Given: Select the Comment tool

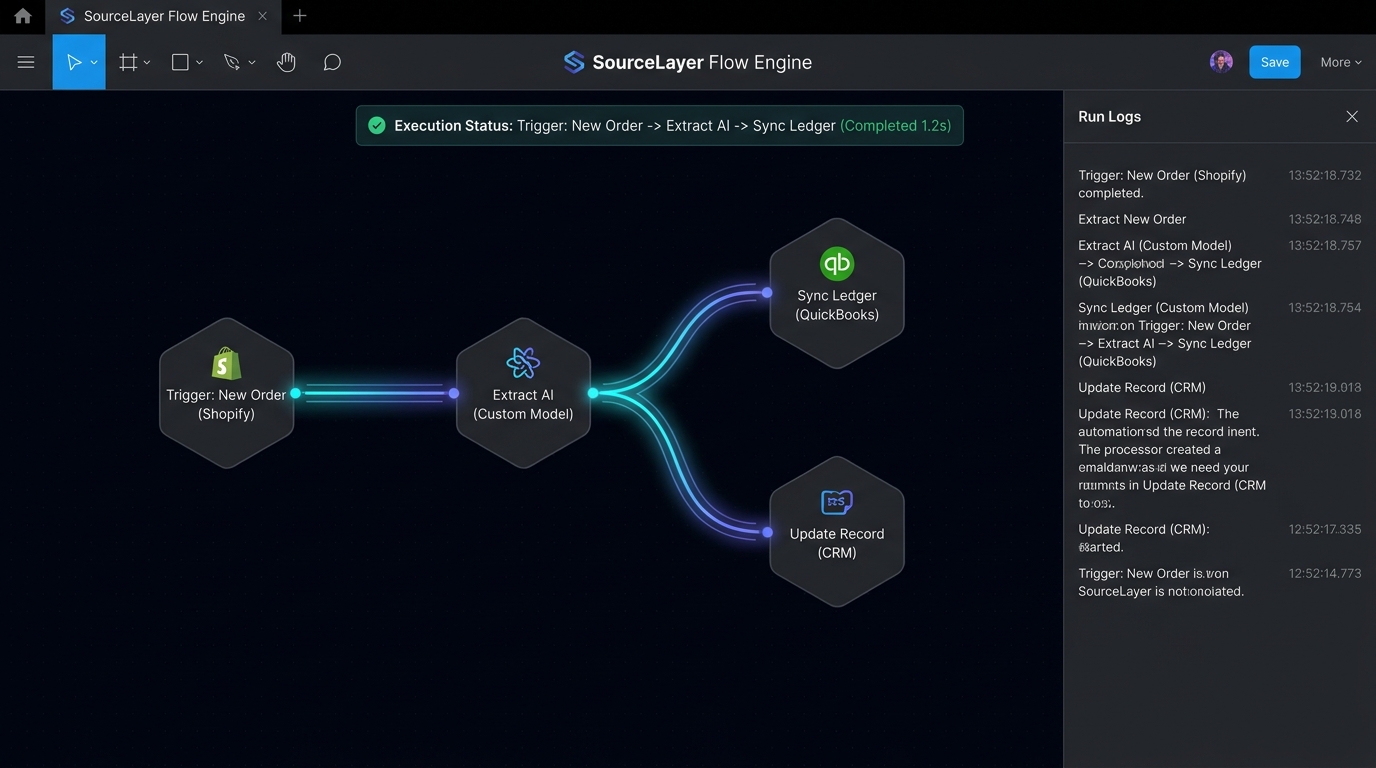Looking at the screenshot, I should pyautogui.click(x=332, y=62).
